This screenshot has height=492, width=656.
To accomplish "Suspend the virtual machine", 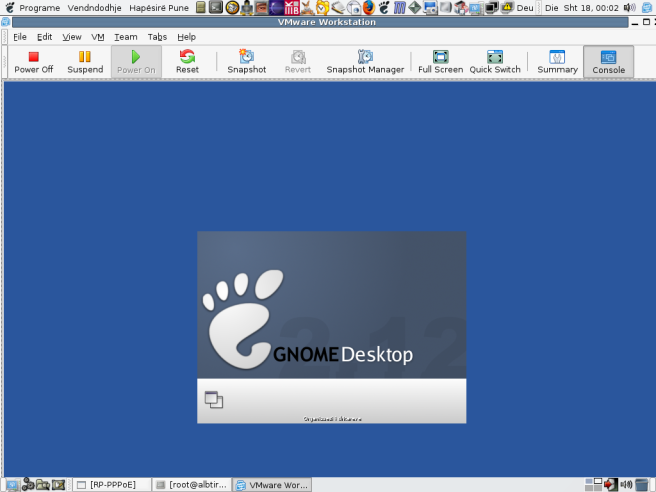I will 85,62.
